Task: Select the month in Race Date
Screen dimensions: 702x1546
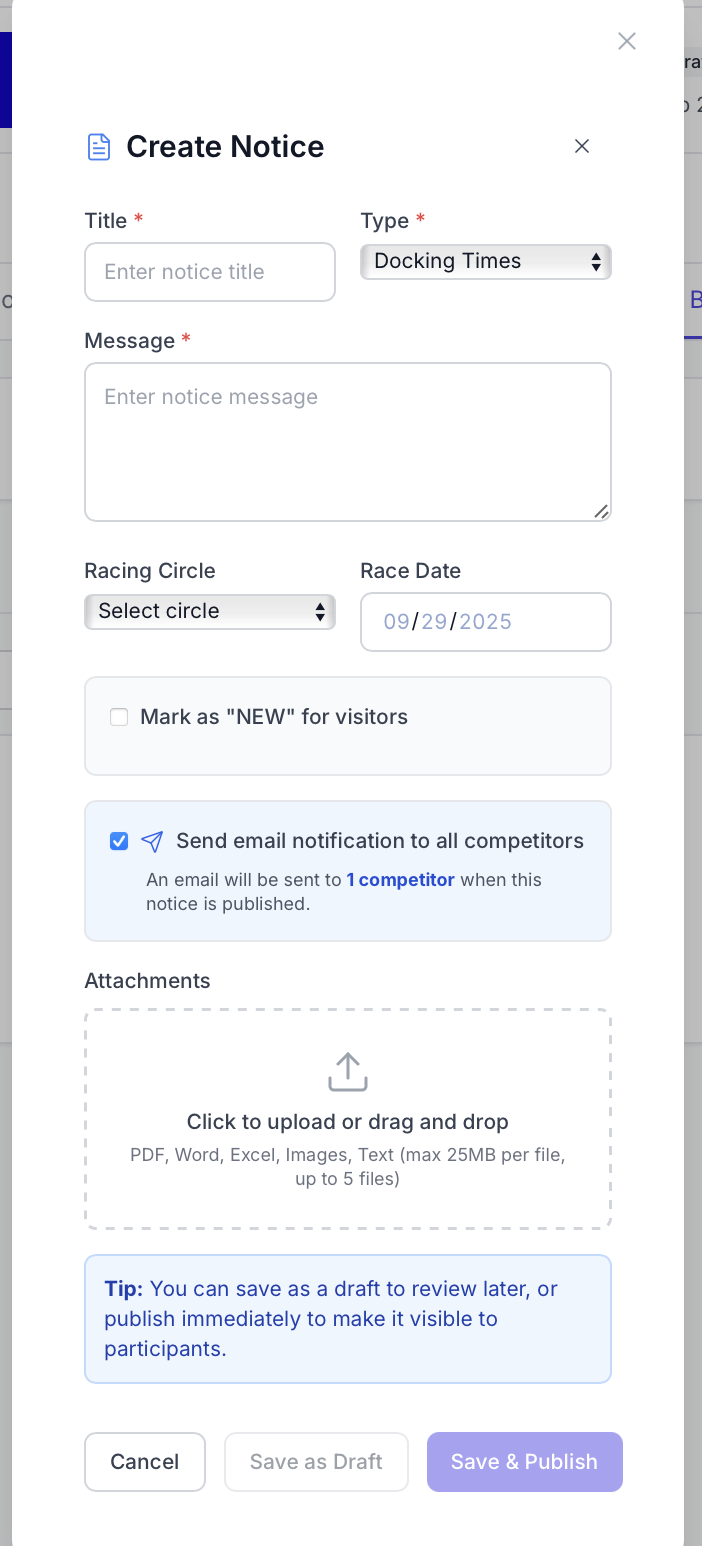Action: pos(396,622)
